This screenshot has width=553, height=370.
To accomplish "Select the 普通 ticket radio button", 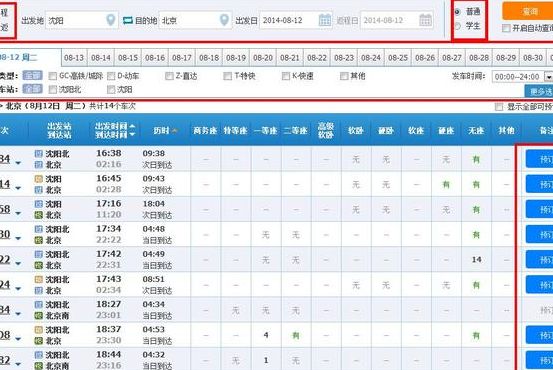I will pos(458,12).
